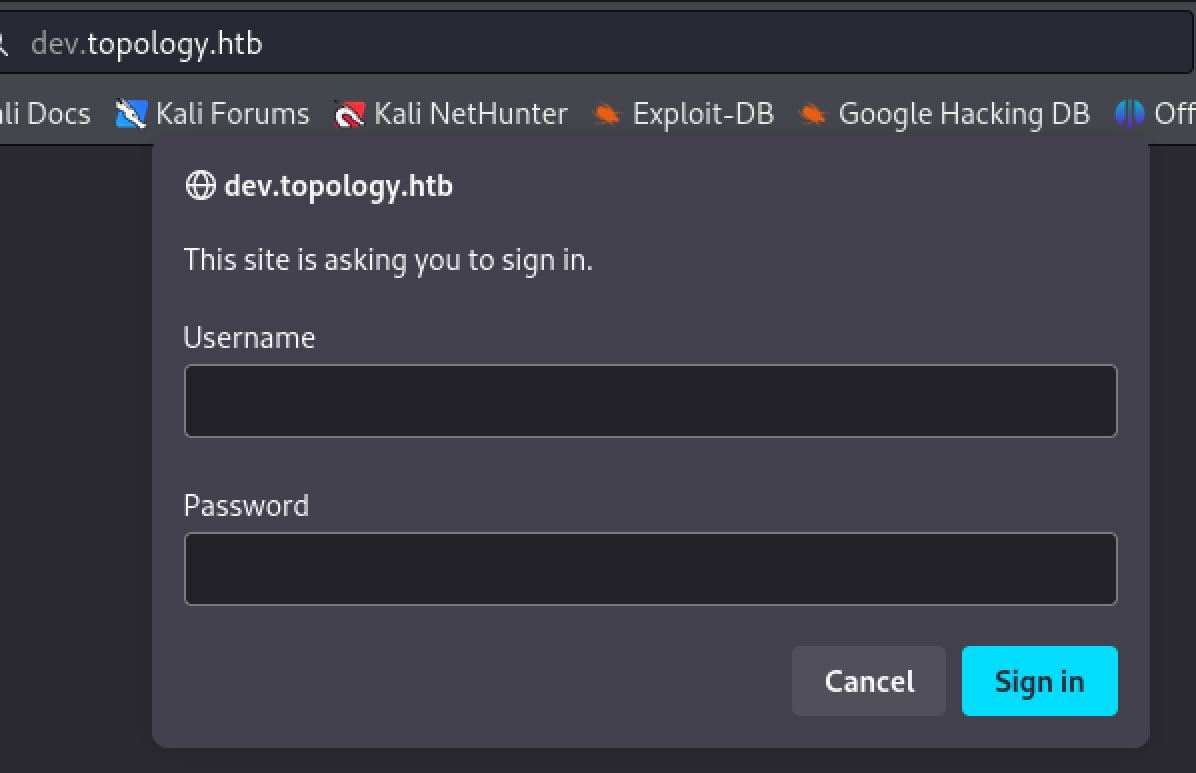Viewport: 1196px width, 773px height.
Task: Open the Exploit-DB bookmark label
Action: [x=703, y=114]
